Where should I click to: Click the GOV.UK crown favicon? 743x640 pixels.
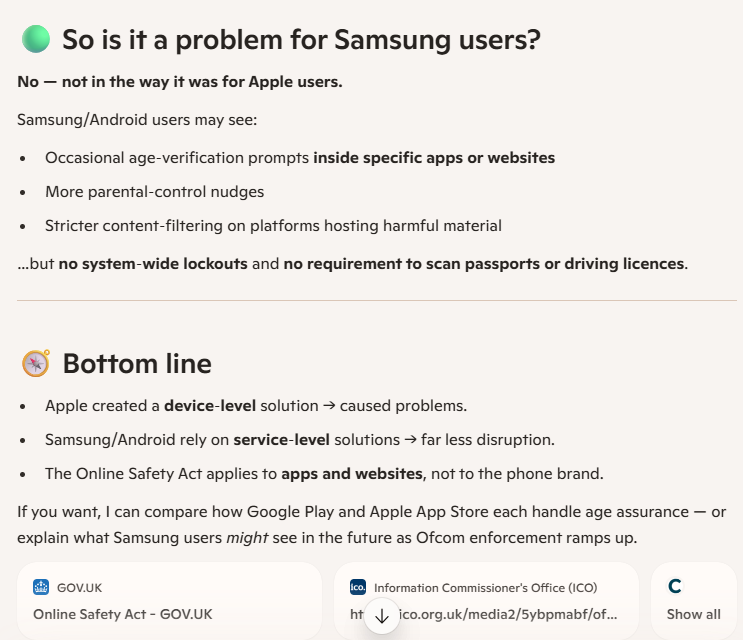[x=41, y=587]
